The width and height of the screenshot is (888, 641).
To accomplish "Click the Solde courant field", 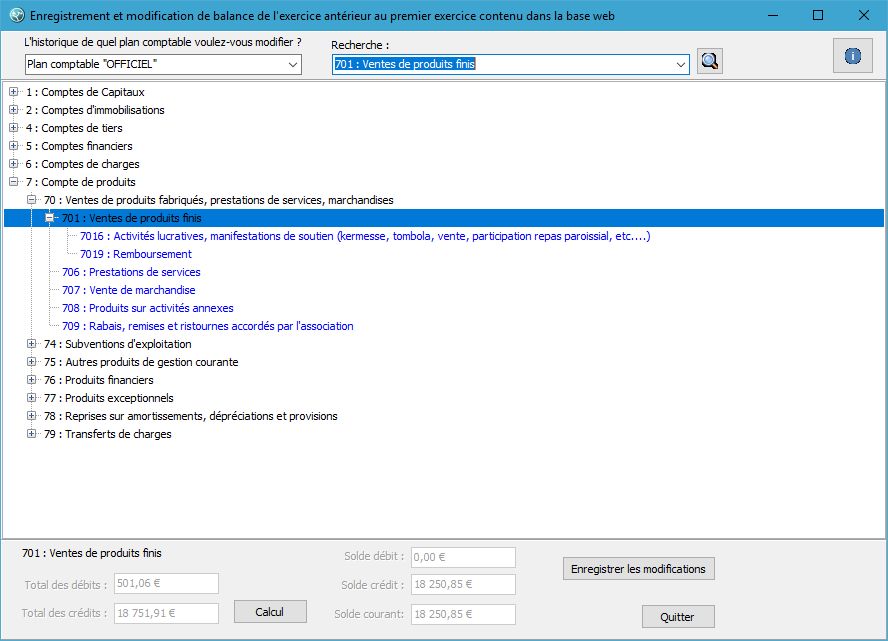I will [463, 614].
